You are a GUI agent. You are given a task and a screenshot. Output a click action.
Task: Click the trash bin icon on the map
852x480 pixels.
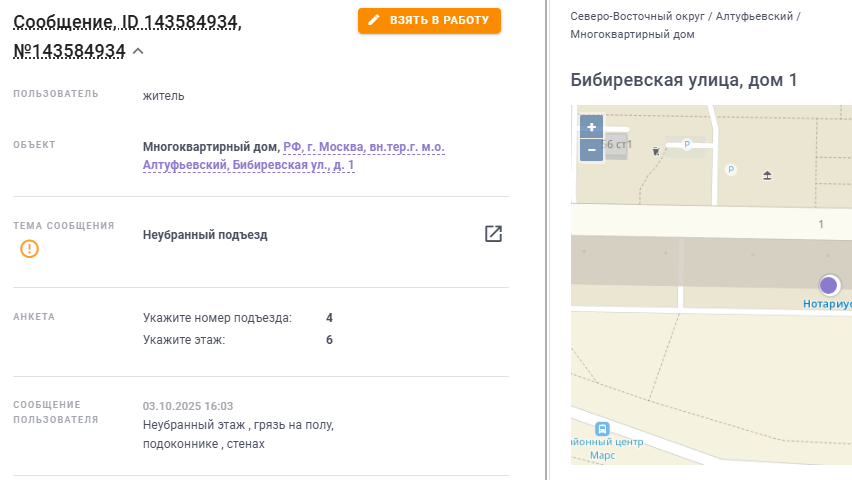tap(655, 151)
